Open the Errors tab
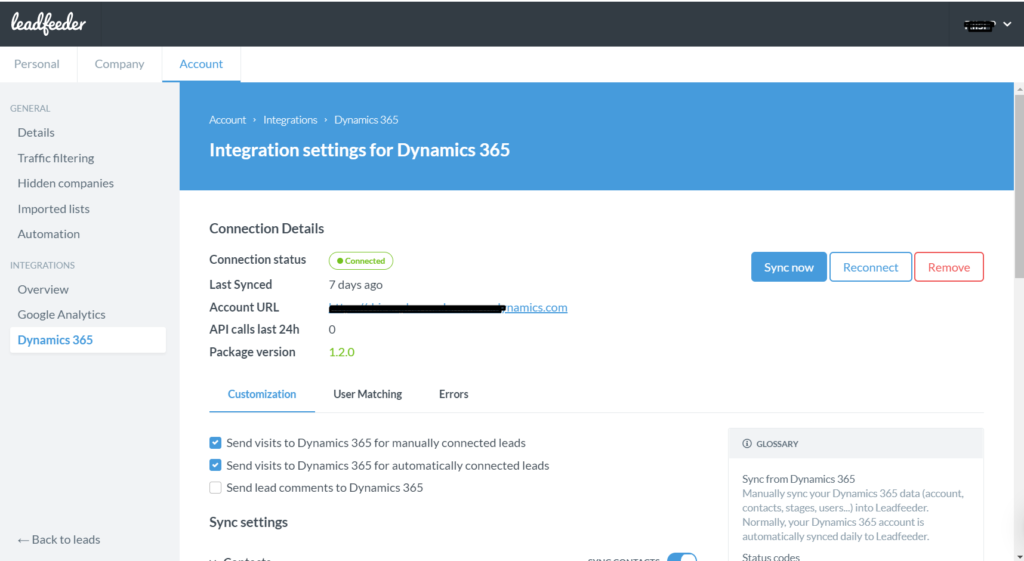1024x561 pixels. [x=453, y=394]
